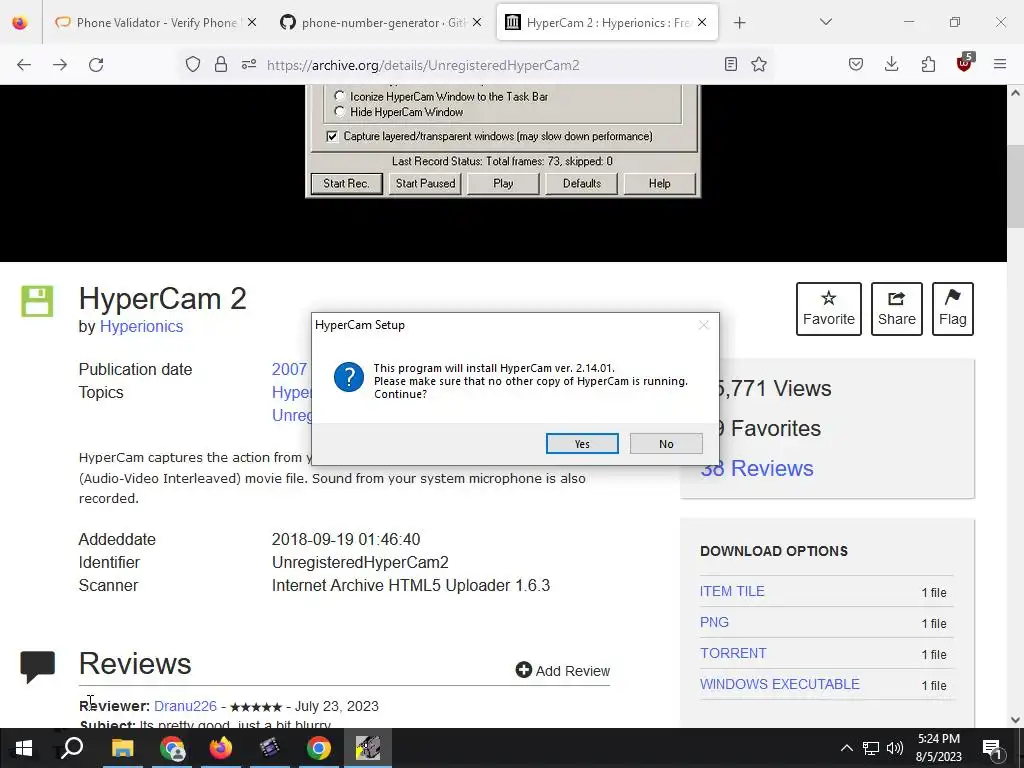Open Google Chrome from taskbar
This screenshot has height=768, width=1024.
[x=319, y=748]
